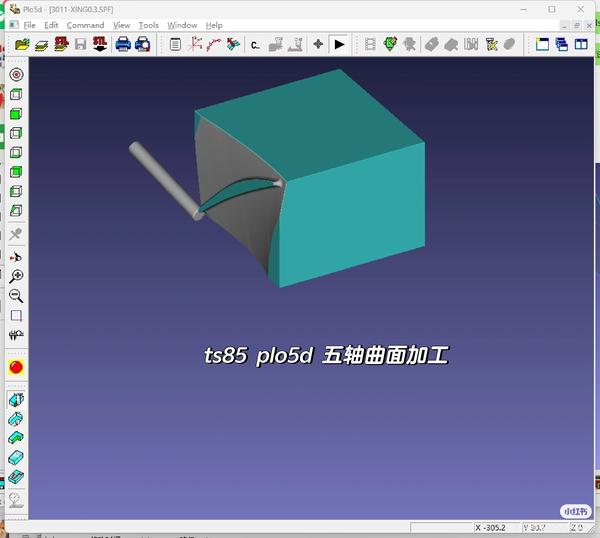600x538 pixels.
Task: Click the film strip frame icon
Action: click(370, 44)
